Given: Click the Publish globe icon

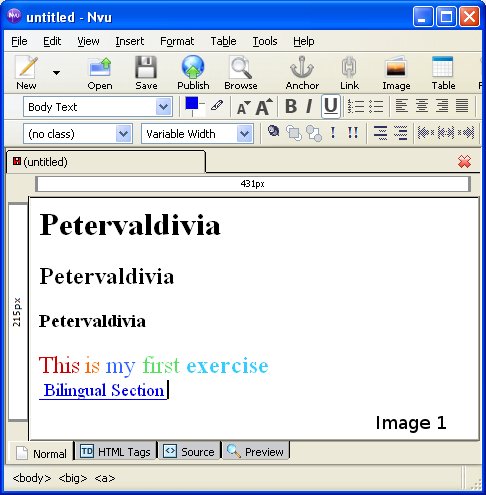Looking at the screenshot, I should coord(193,67).
